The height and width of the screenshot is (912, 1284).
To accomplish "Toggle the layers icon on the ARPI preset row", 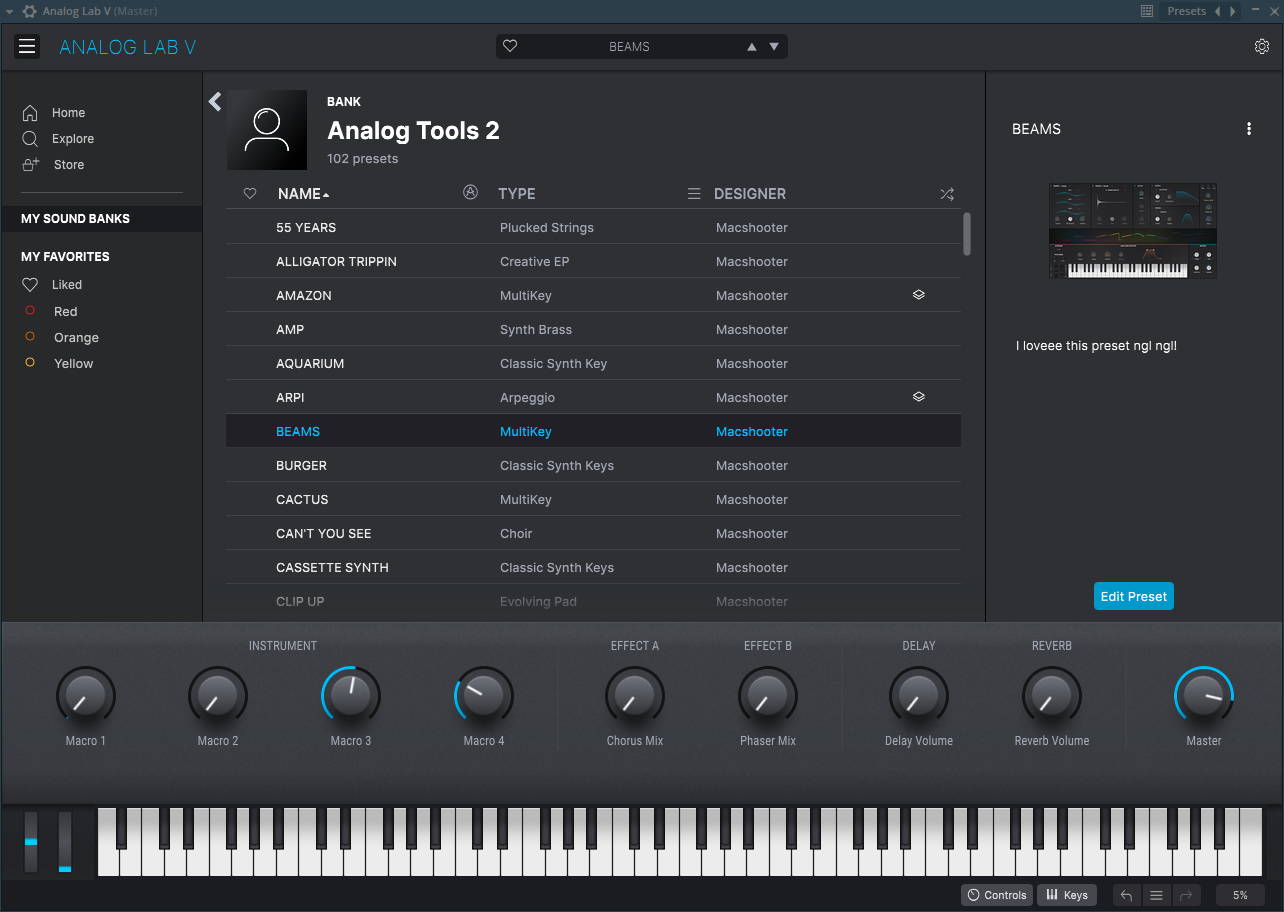I will [x=919, y=396].
